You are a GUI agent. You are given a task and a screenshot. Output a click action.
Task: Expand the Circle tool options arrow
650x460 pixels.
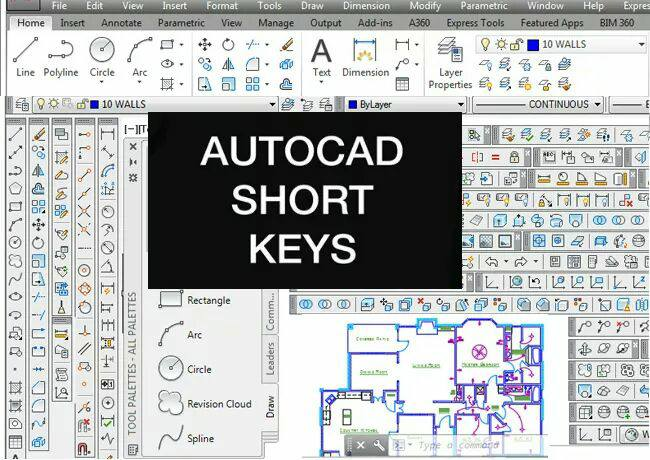click(102, 82)
